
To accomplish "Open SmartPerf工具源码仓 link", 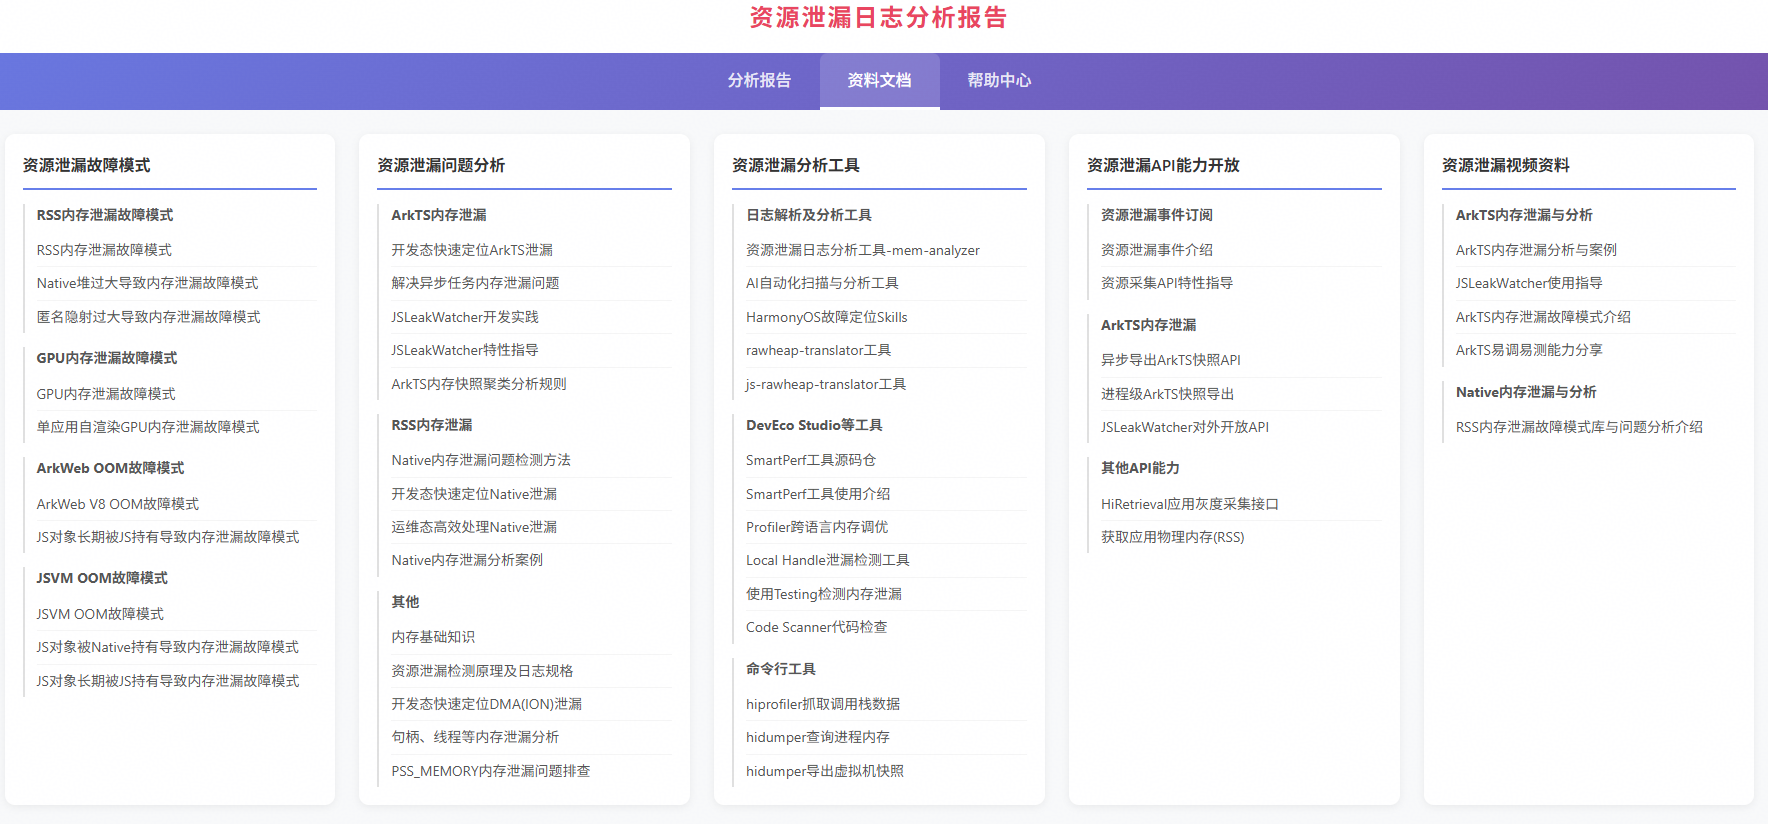I will click(x=811, y=460).
